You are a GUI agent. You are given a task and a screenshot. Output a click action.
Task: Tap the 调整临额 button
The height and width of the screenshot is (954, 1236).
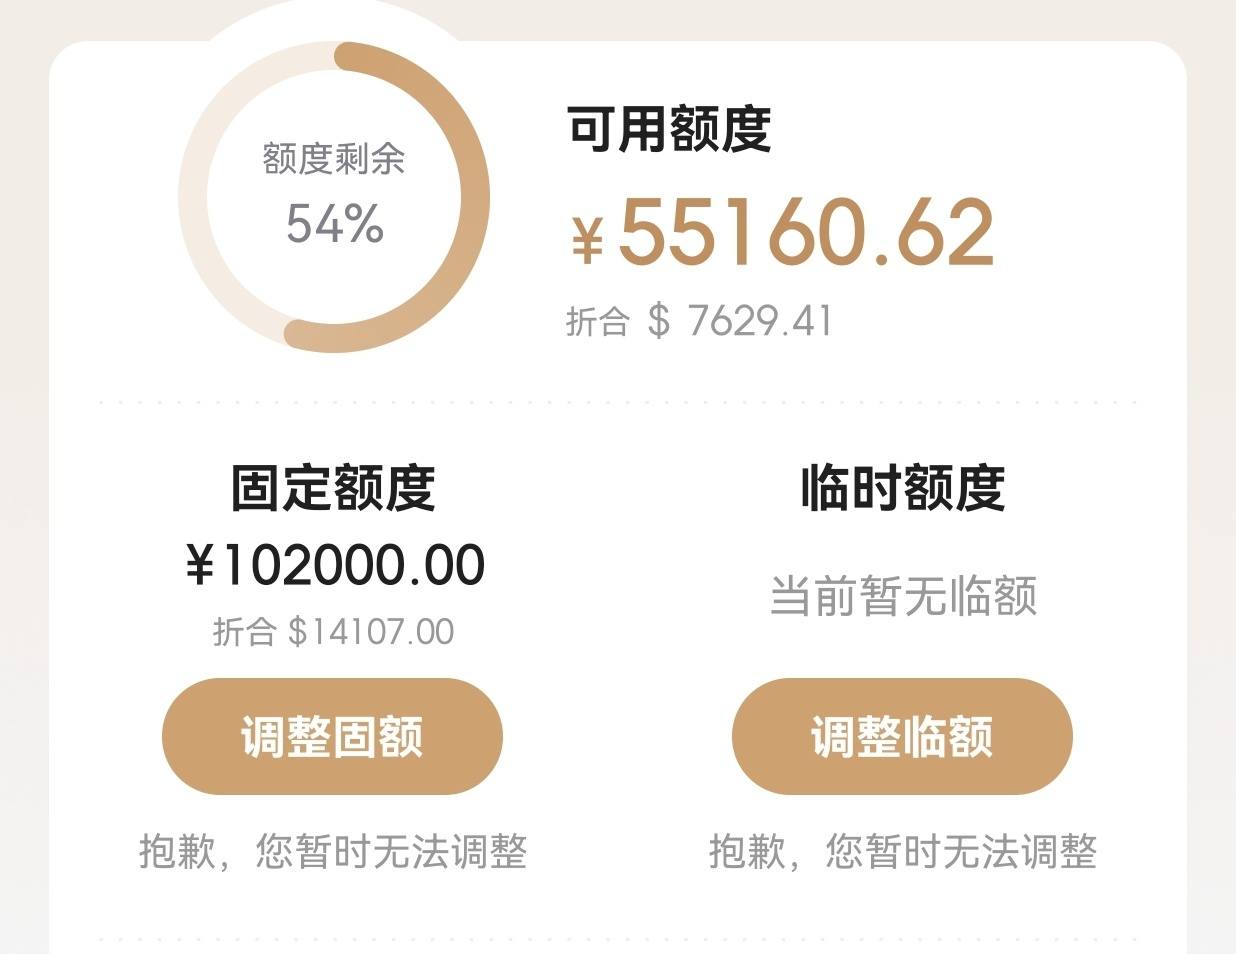[x=902, y=737]
